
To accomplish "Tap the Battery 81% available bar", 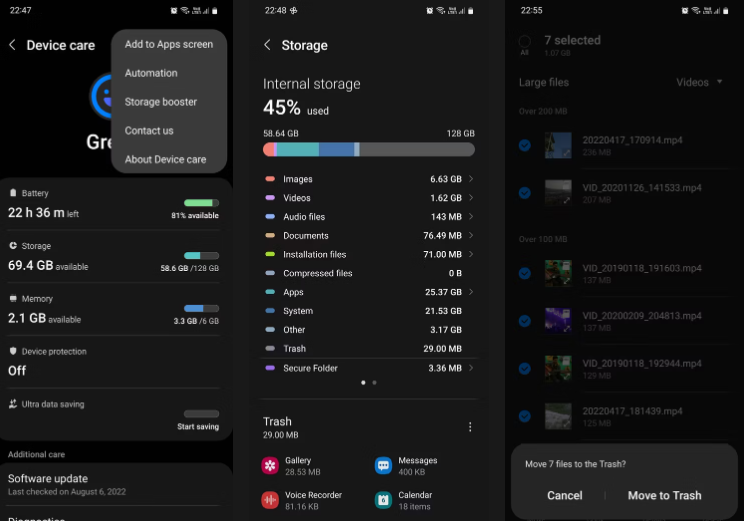I will coord(201,203).
